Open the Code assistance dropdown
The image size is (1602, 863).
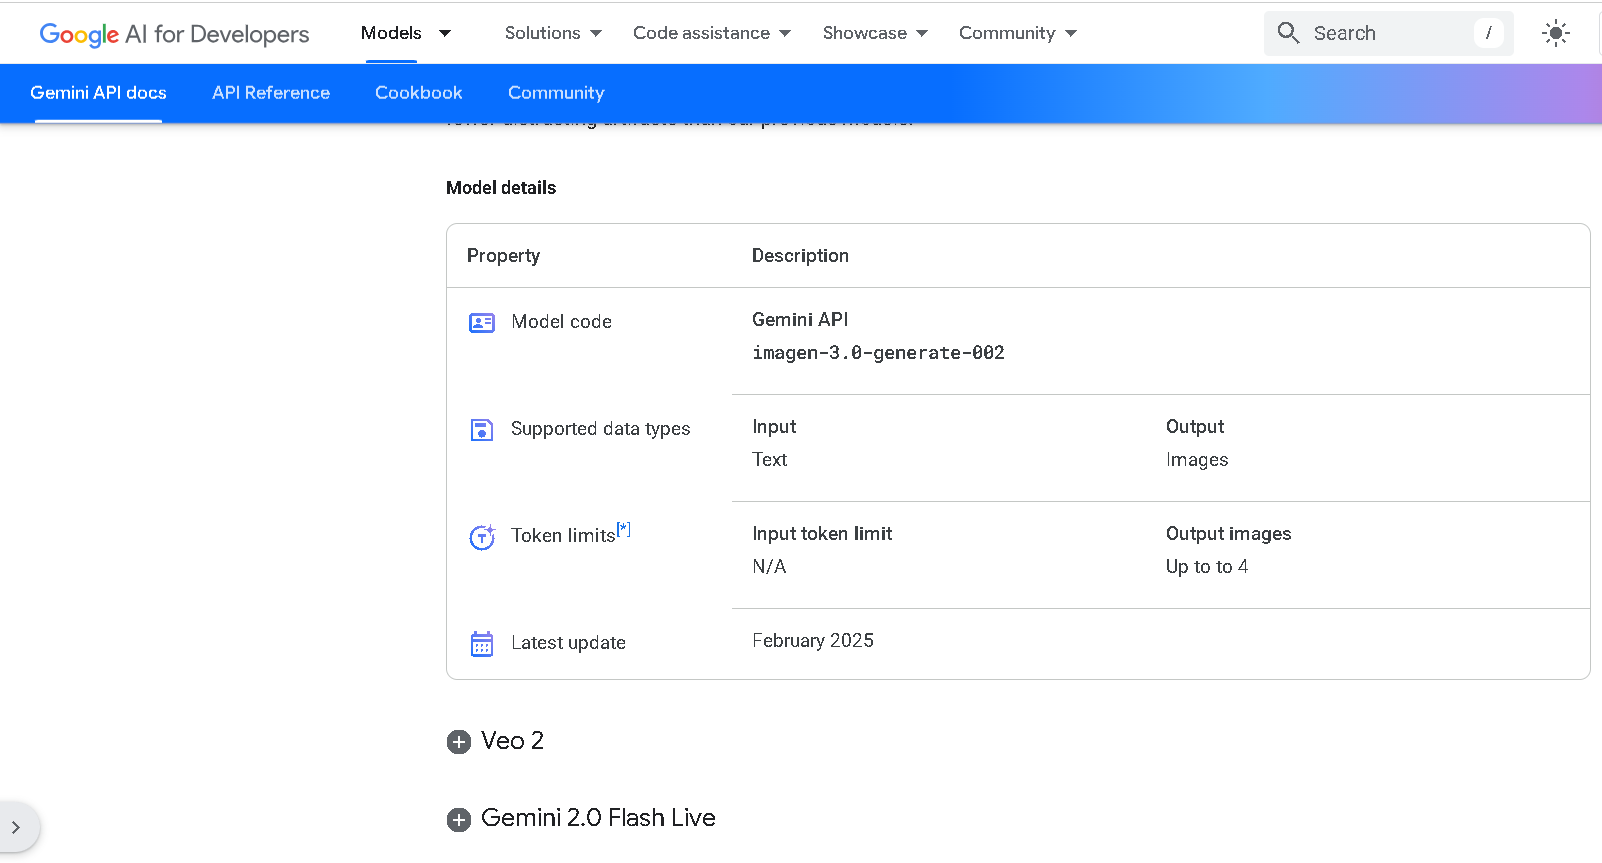pyautogui.click(x=711, y=33)
